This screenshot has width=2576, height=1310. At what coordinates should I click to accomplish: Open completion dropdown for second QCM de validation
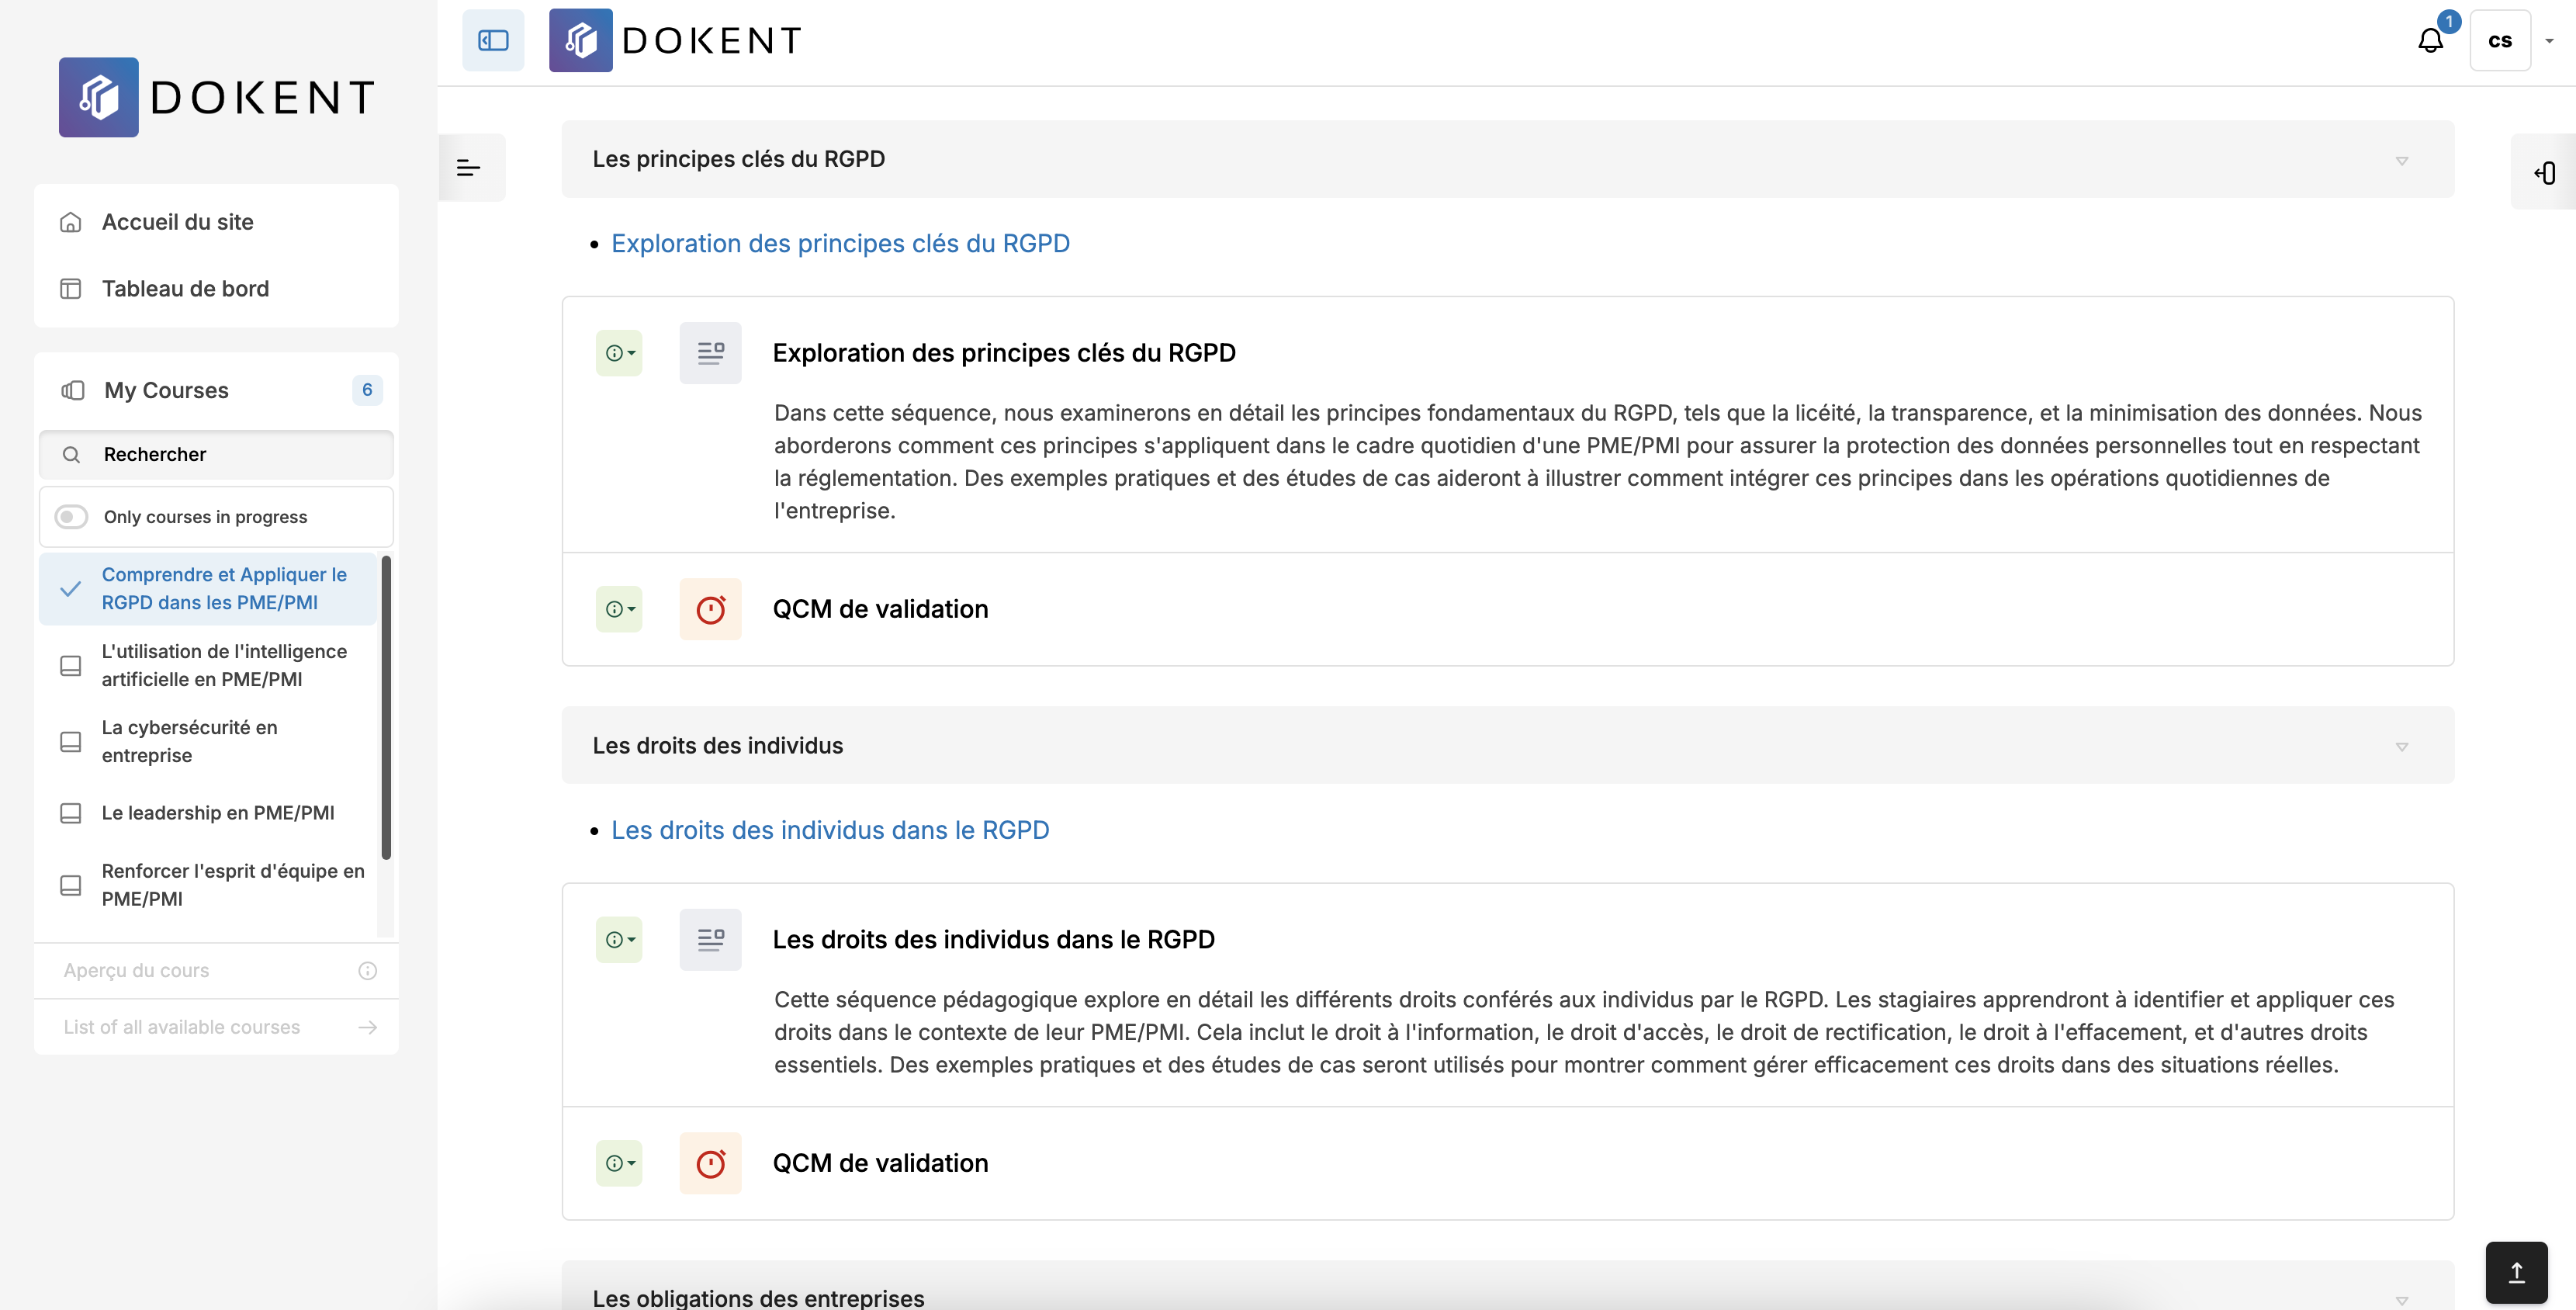[620, 1163]
